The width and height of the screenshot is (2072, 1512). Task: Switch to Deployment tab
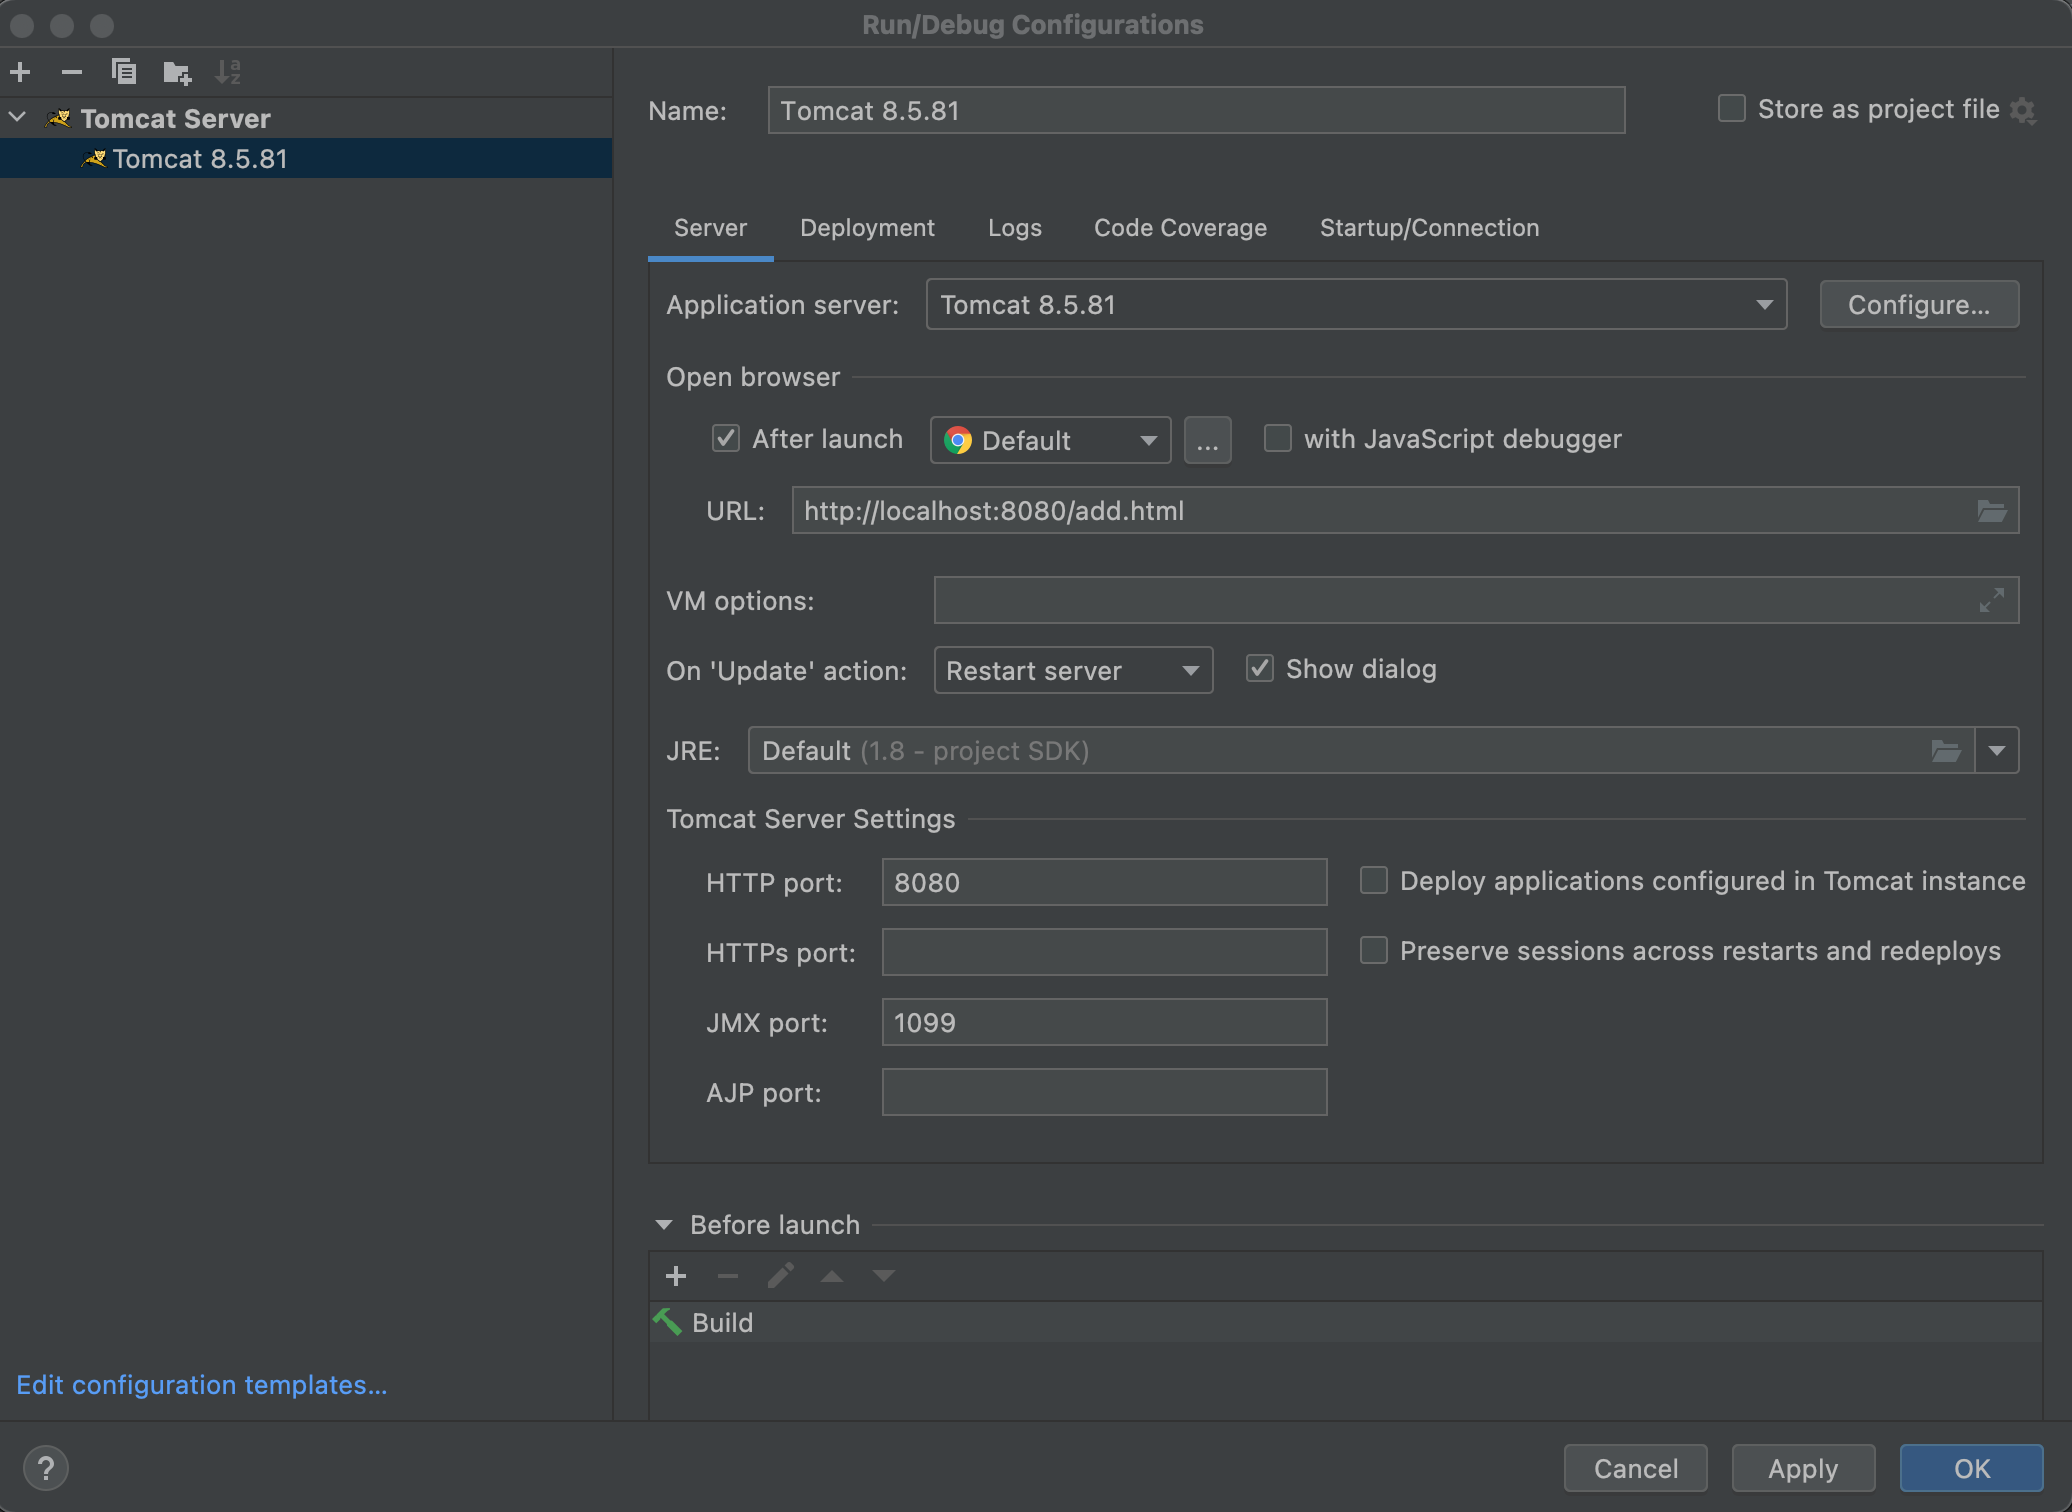867,228
